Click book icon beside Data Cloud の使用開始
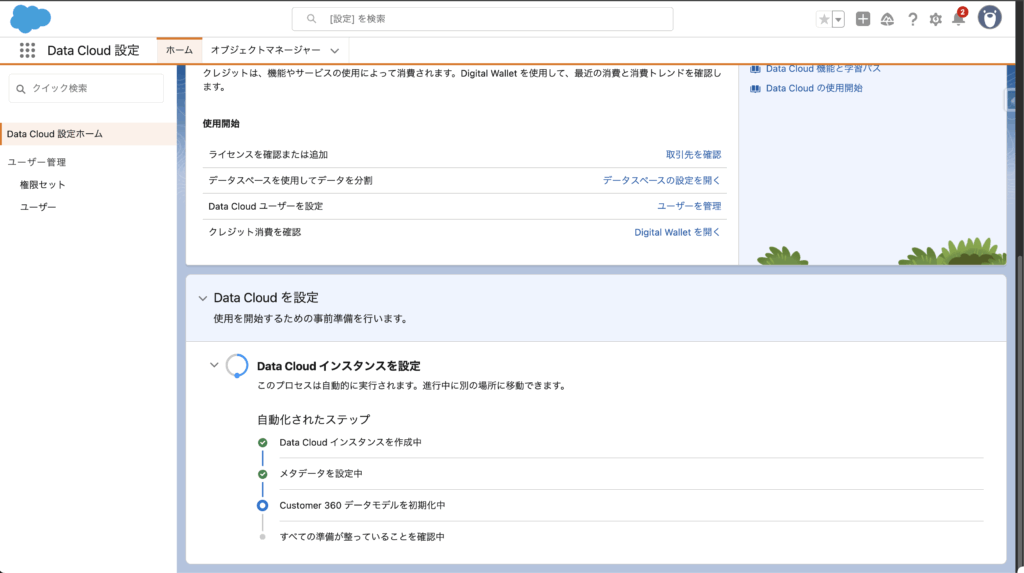This screenshot has height=573, width=1024. [x=755, y=89]
